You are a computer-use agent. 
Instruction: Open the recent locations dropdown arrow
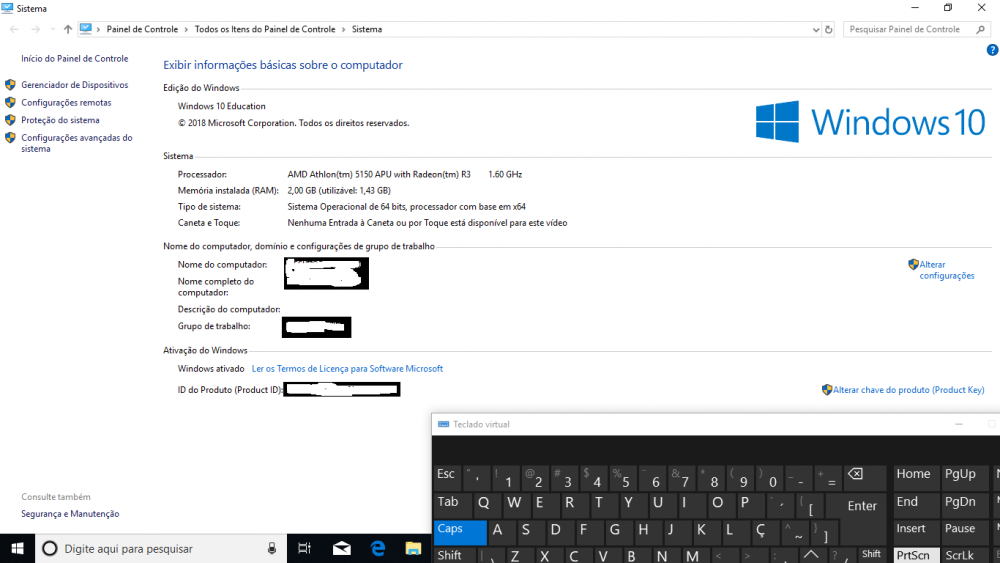point(51,30)
